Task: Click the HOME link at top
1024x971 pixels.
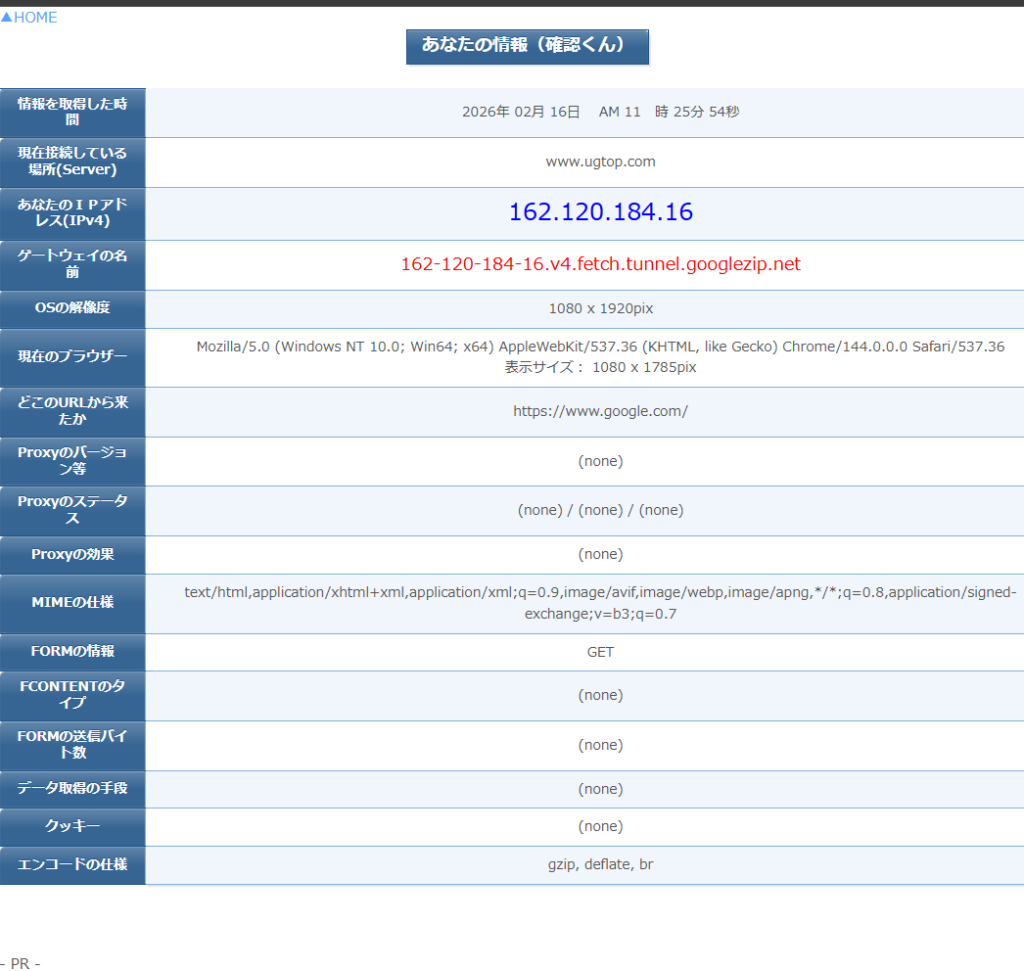Action: pos(30,17)
